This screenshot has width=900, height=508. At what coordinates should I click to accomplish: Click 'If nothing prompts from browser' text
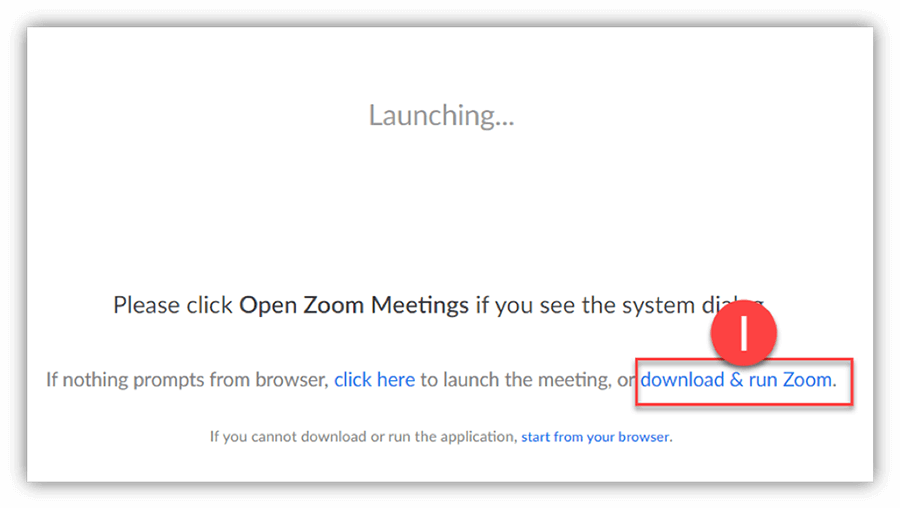[x=186, y=380]
